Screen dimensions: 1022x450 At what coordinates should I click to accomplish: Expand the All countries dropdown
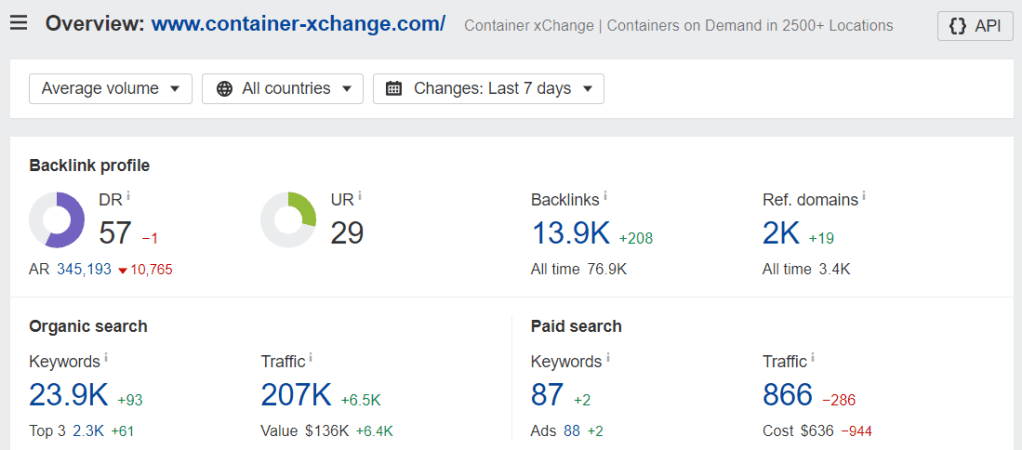click(x=287, y=88)
